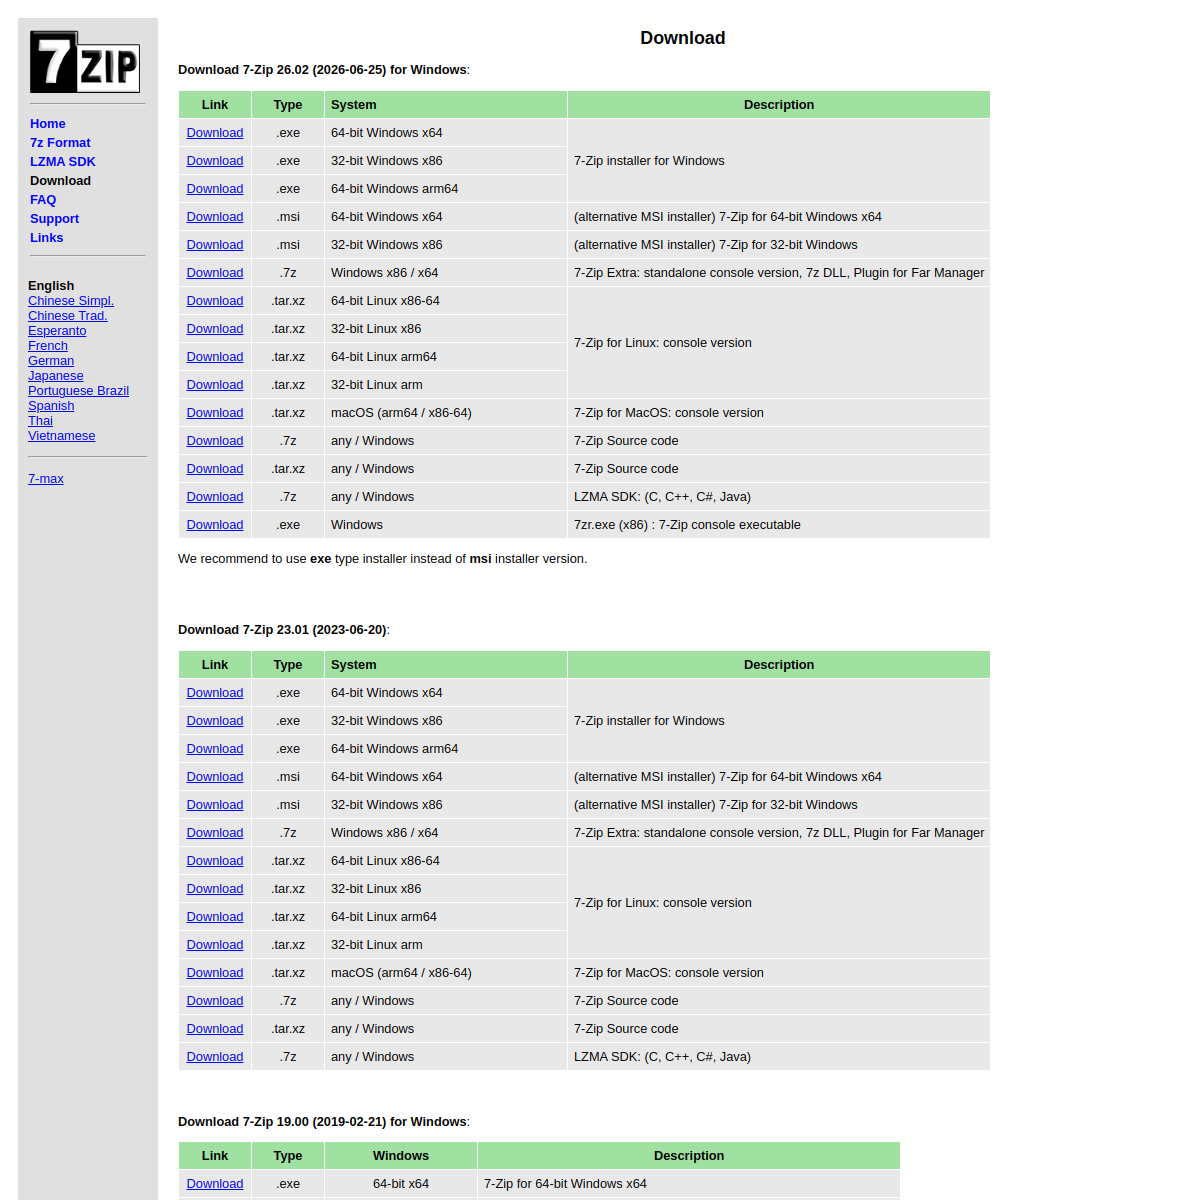Viewport: 1200px width, 1200px height.
Task: Download 23.01 tar.xz for 64-bit Linux arm64
Action: pos(215,917)
